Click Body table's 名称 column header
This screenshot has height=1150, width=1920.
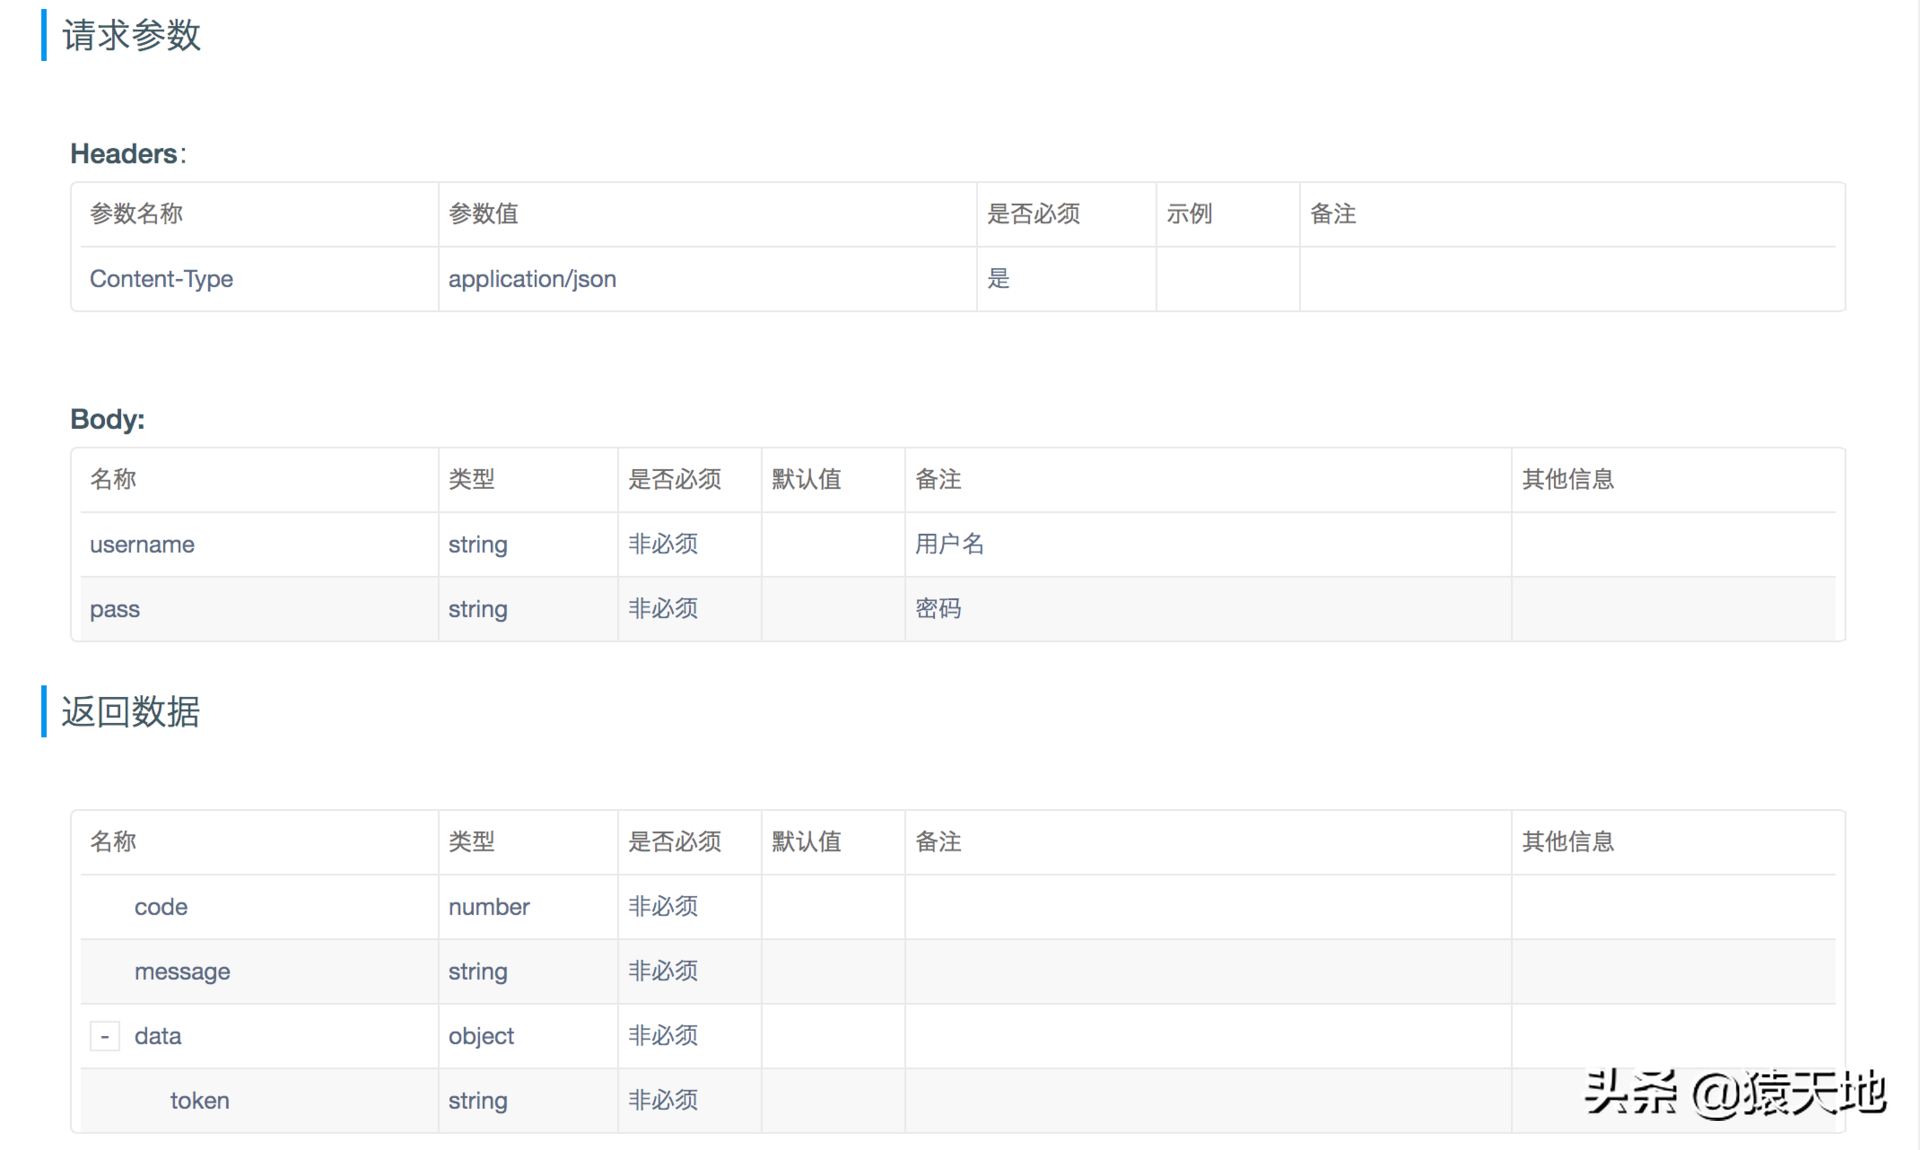coord(113,479)
